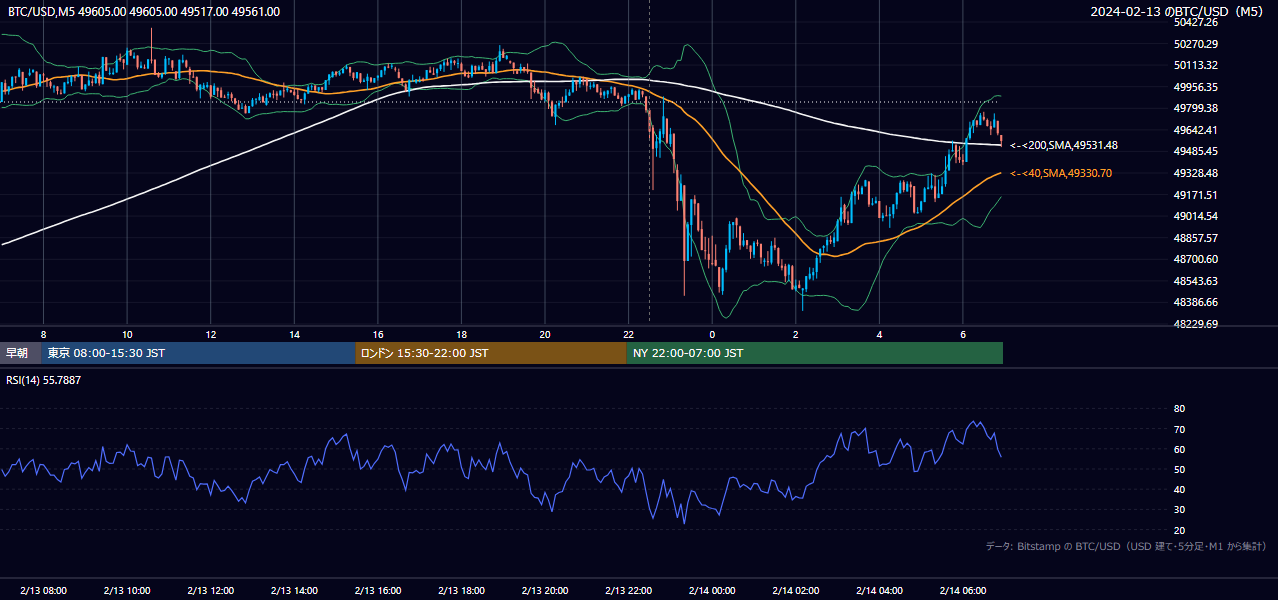Click the 2/13 10:00 date axis label

(127, 590)
